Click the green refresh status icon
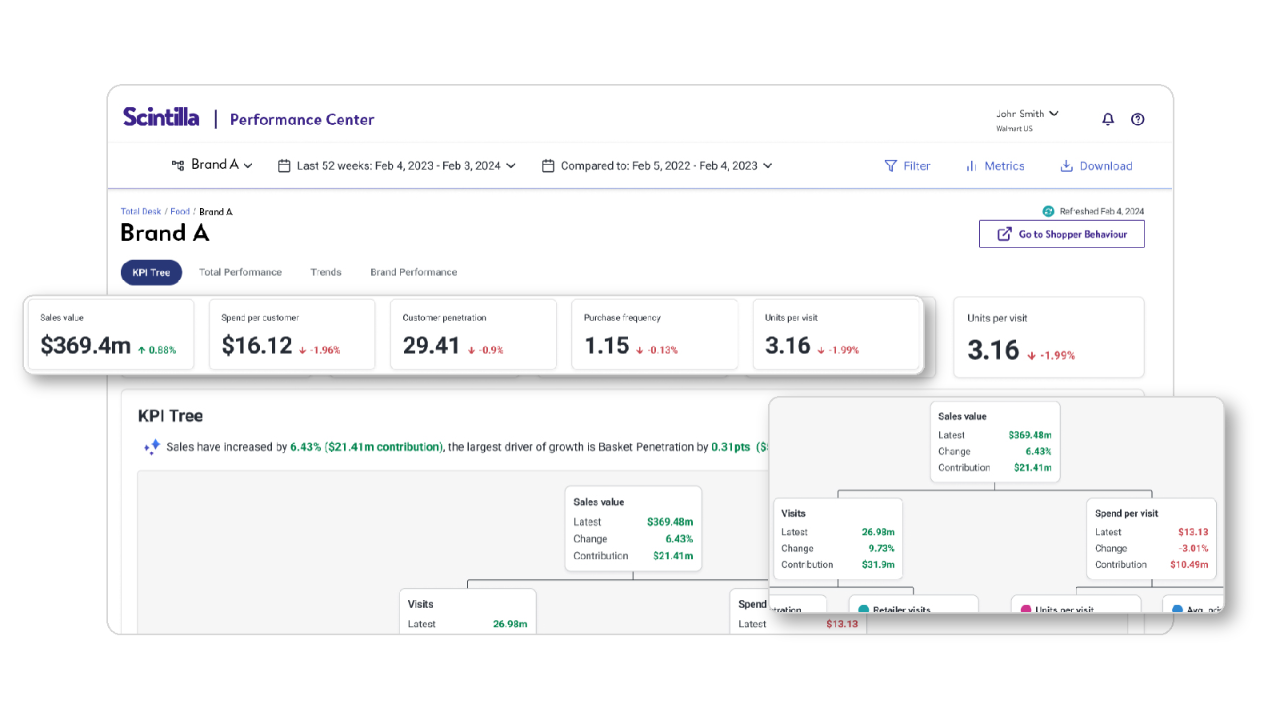Image resolution: width=1280 pixels, height=720 pixels. [1048, 211]
